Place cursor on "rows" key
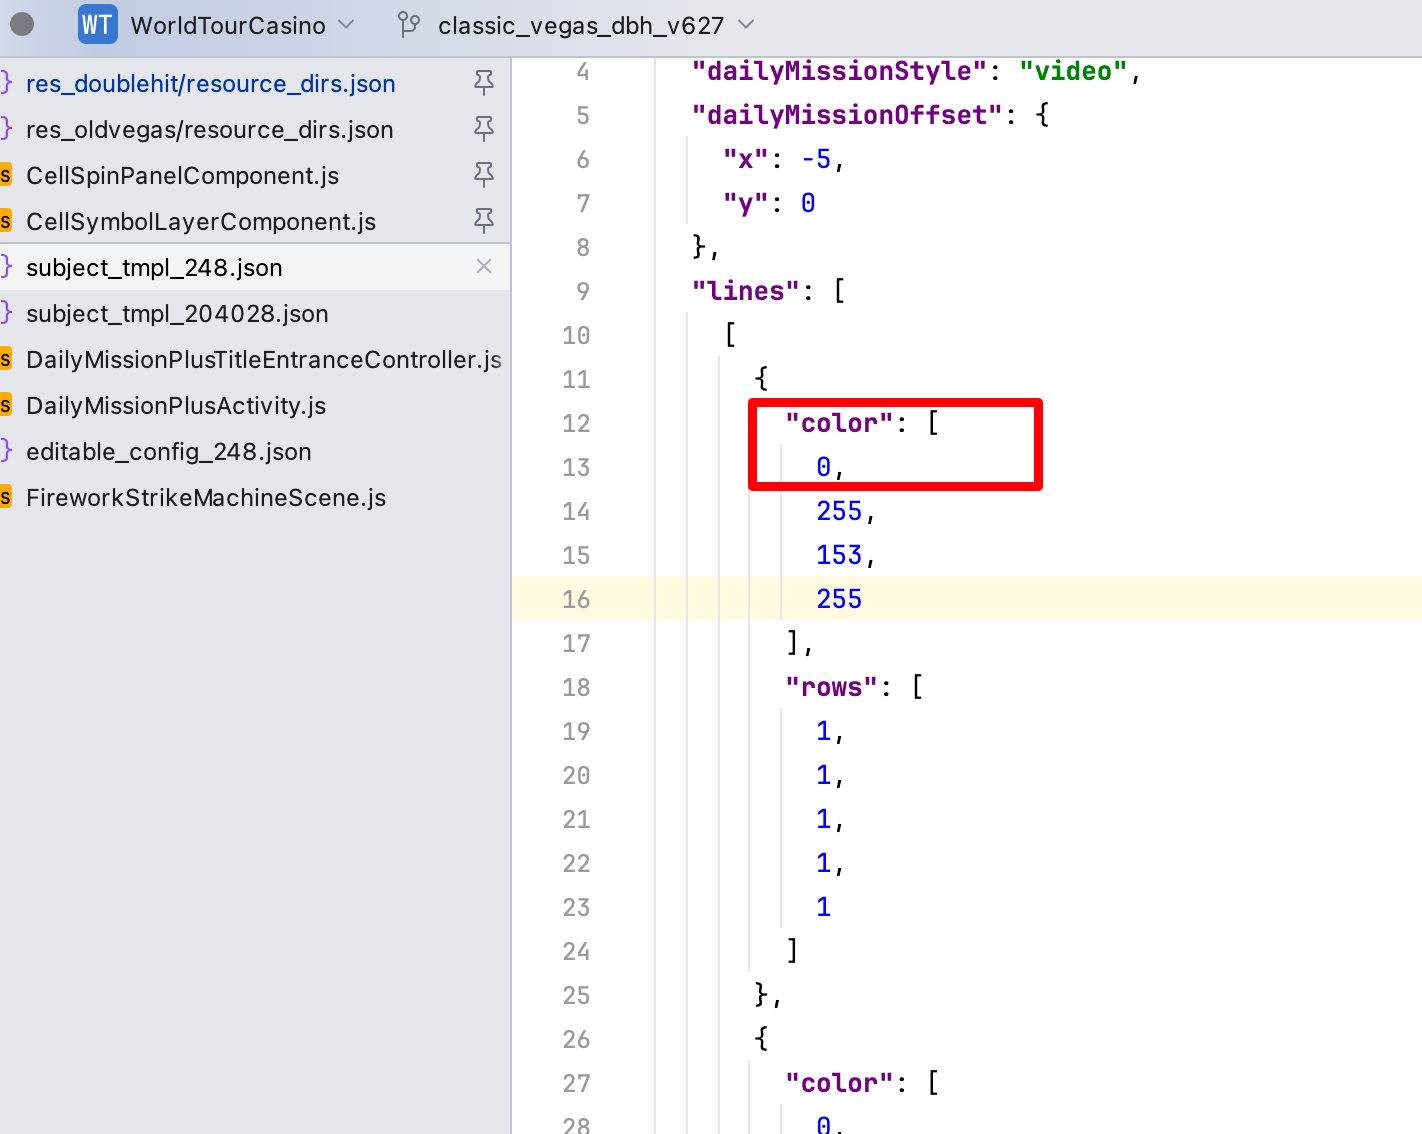This screenshot has height=1134, width=1422. [x=830, y=687]
